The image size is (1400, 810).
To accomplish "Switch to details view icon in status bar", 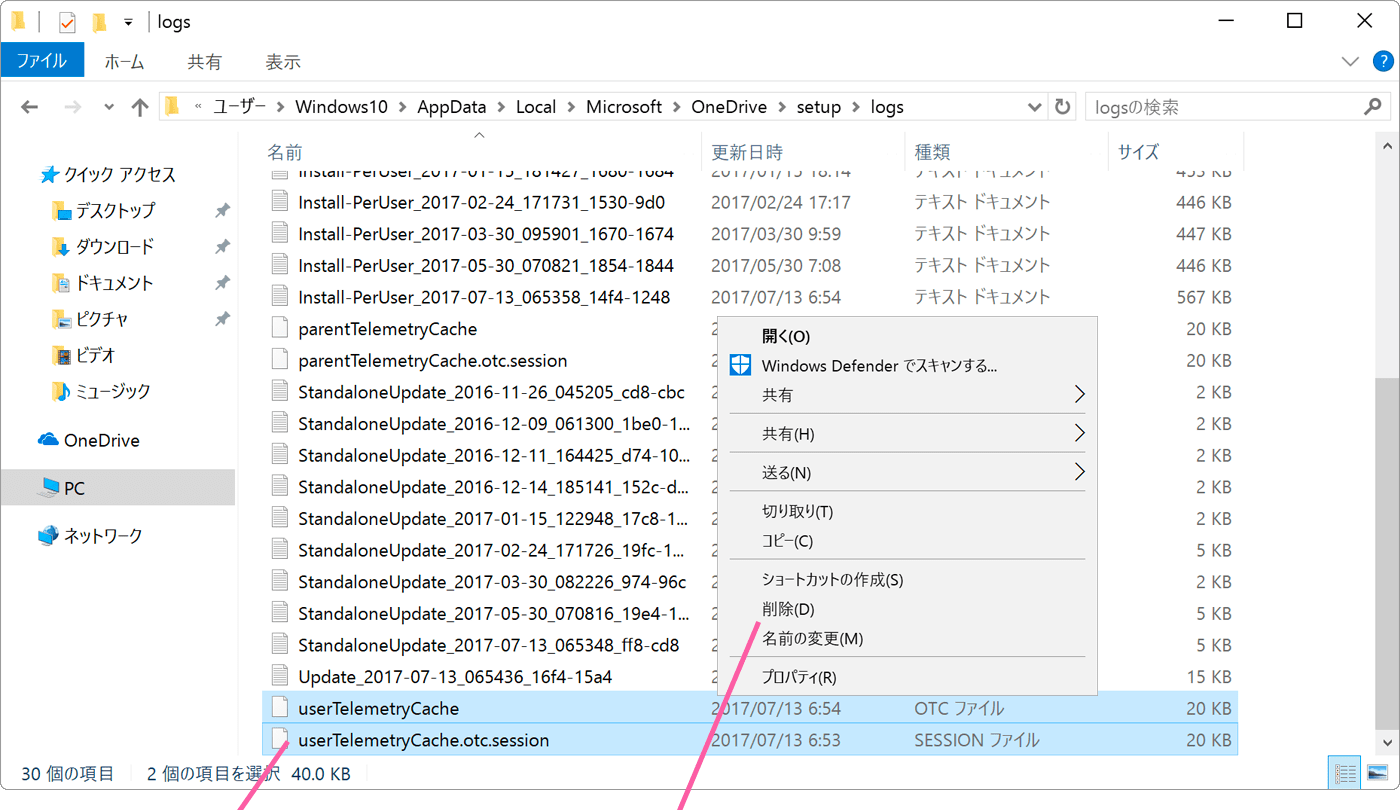I will tap(1346, 773).
